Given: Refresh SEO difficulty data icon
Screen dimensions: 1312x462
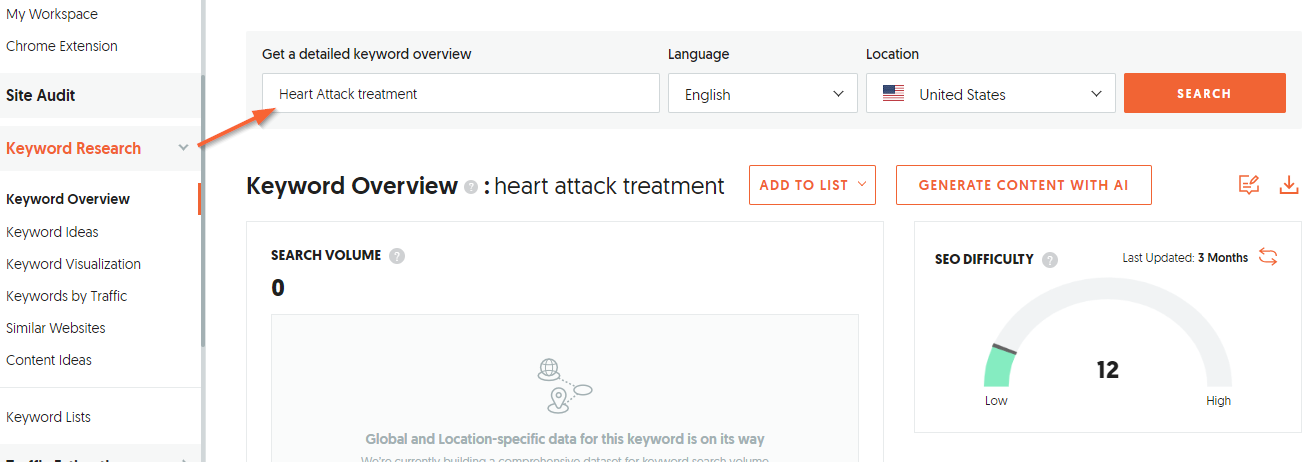Looking at the screenshot, I should 1268,257.
